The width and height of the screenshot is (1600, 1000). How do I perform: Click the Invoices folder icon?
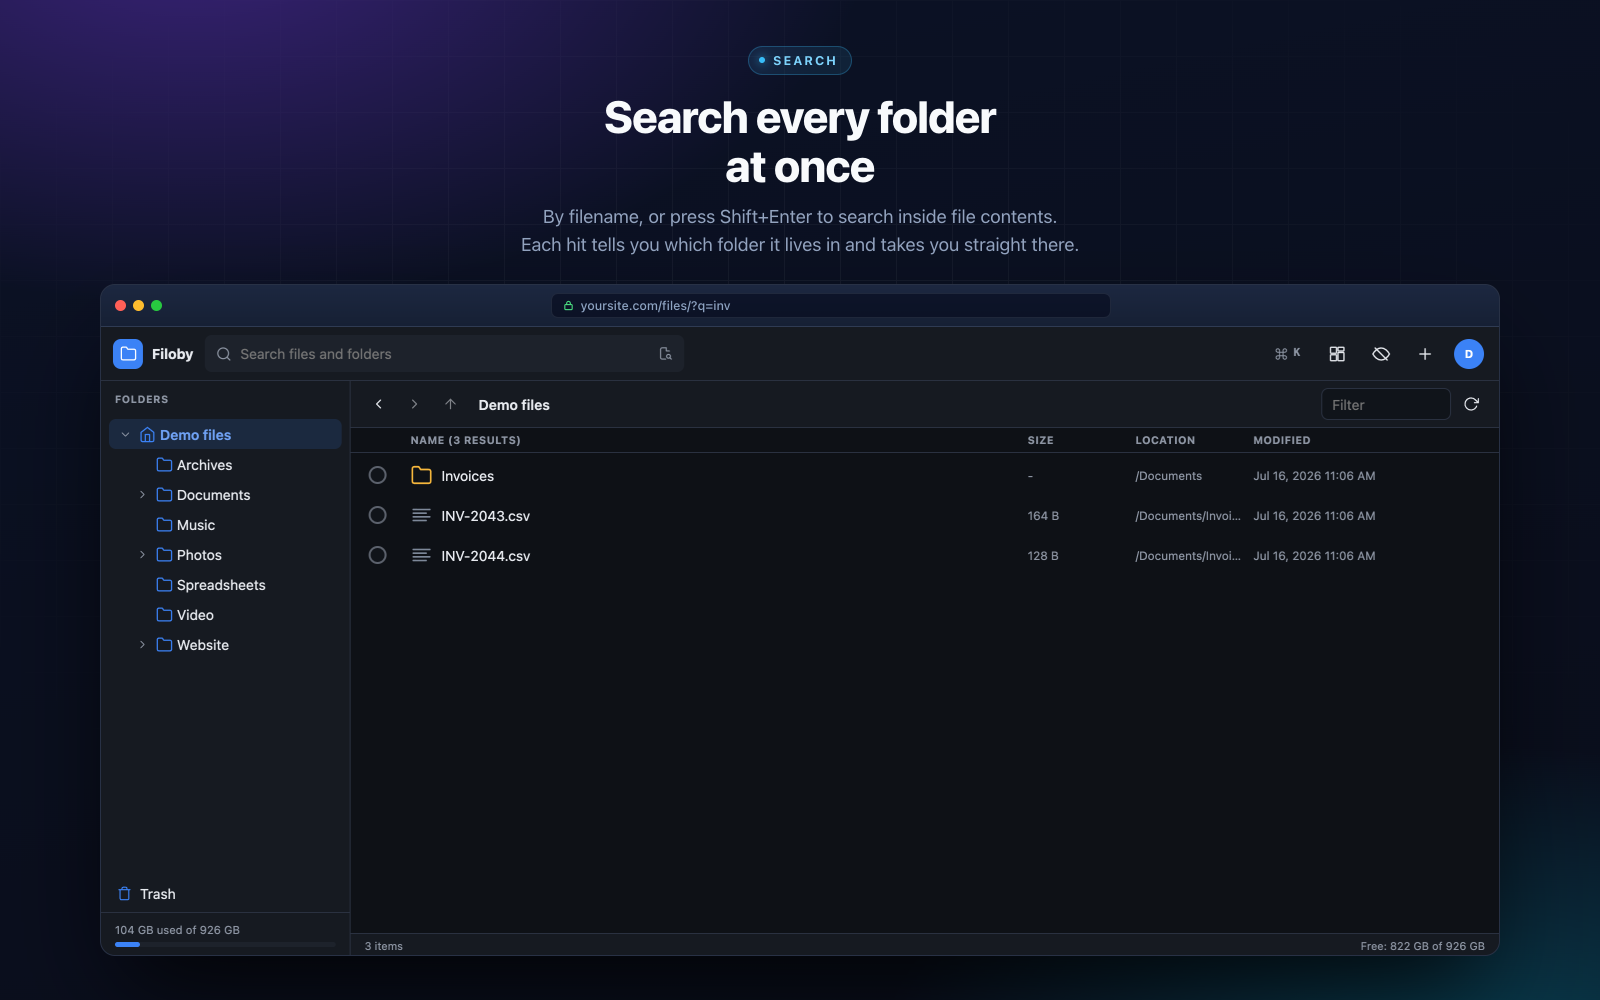(x=422, y=476)
